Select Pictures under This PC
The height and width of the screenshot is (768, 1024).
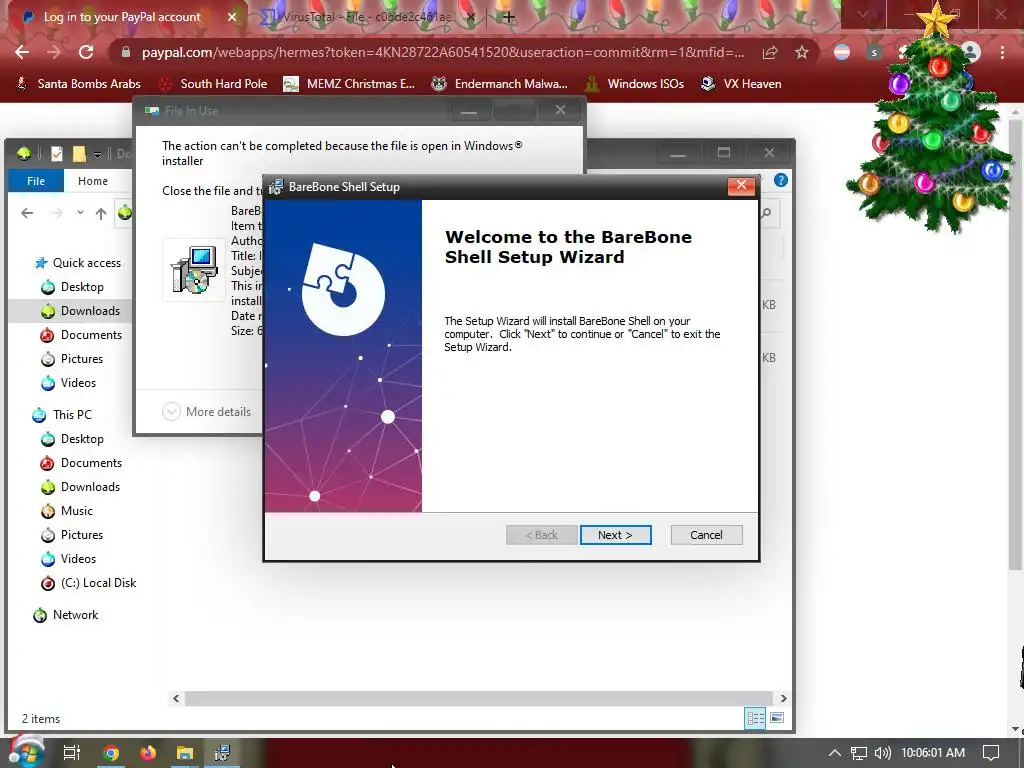[72, 535]
